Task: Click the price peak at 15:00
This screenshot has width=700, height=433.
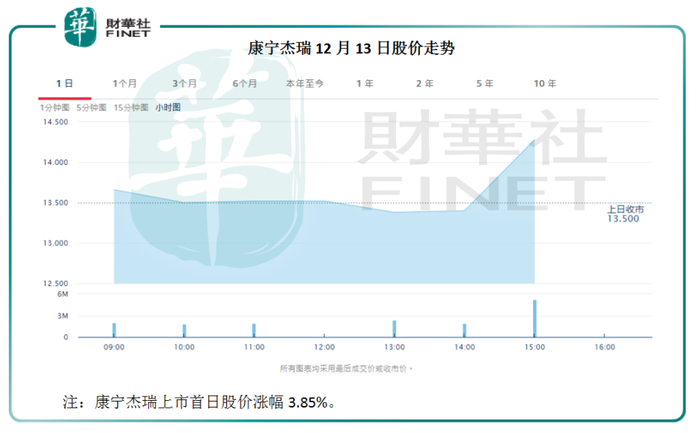Action: click(534, 140)
